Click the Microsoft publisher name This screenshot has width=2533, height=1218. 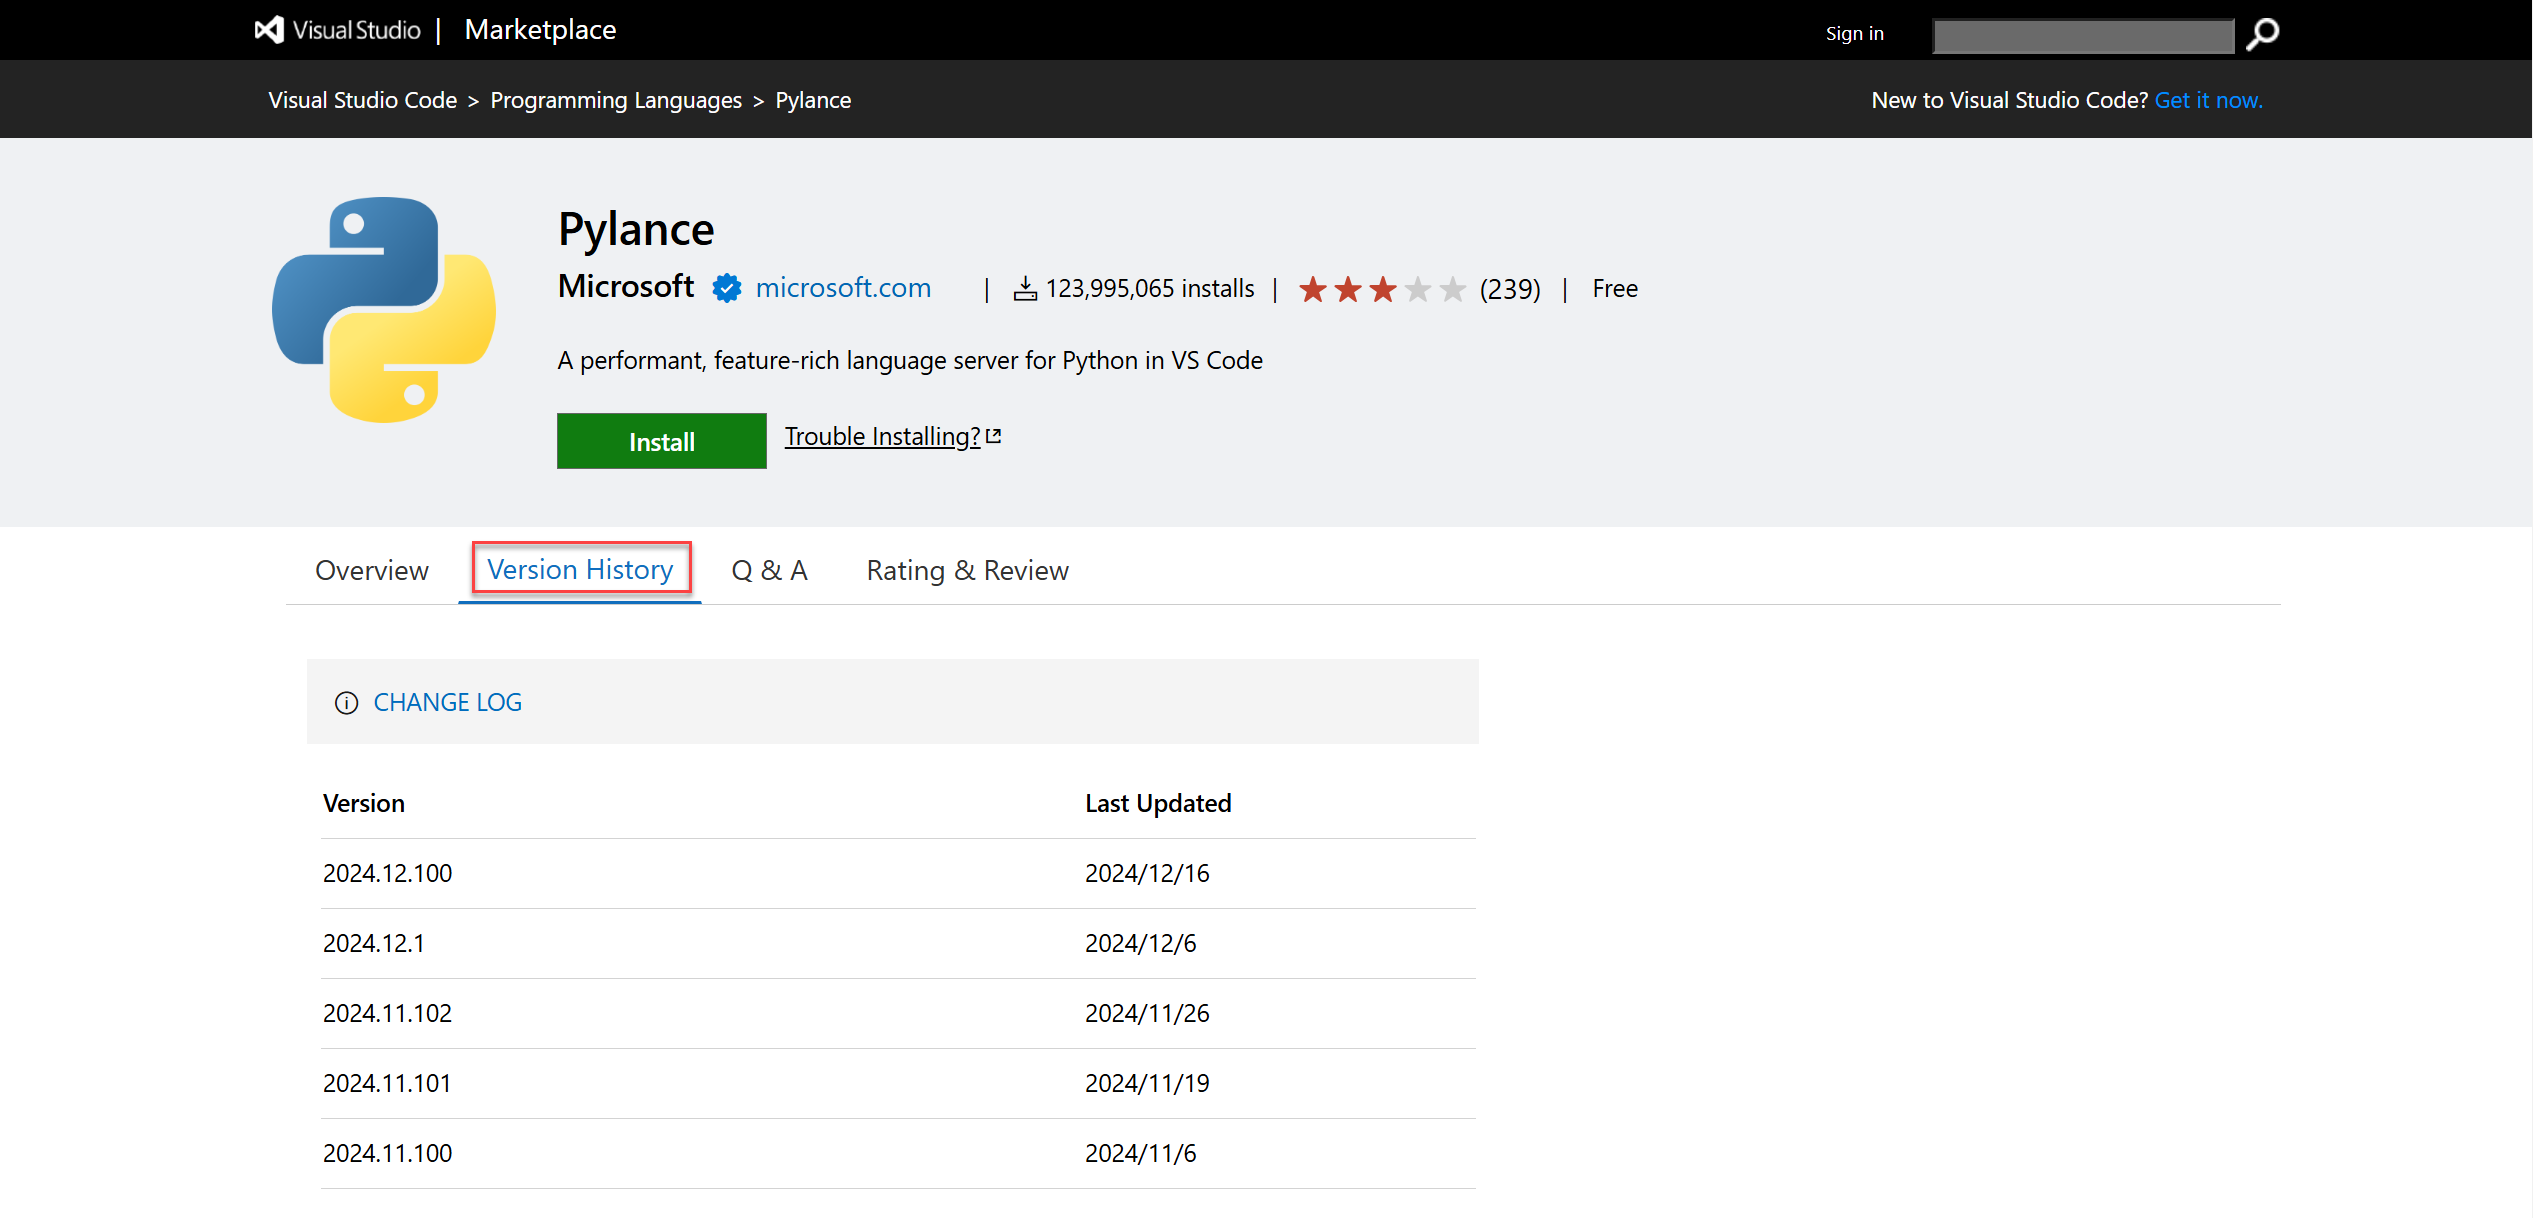click(626, 287)
